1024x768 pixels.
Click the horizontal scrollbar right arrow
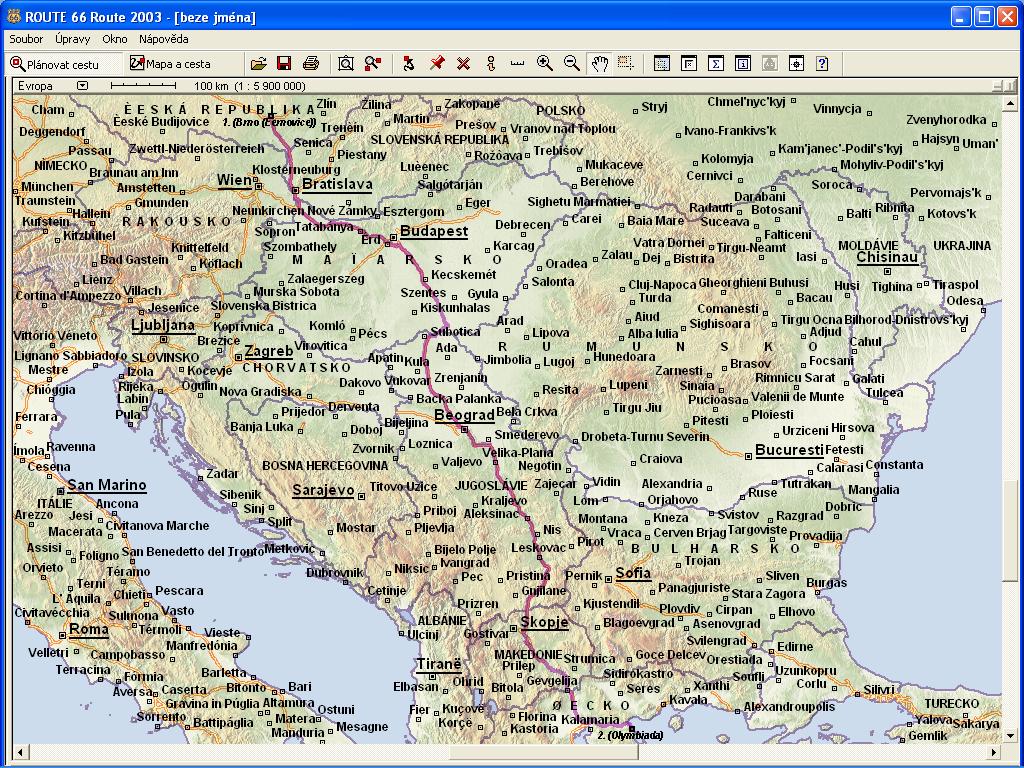point(995,752)
